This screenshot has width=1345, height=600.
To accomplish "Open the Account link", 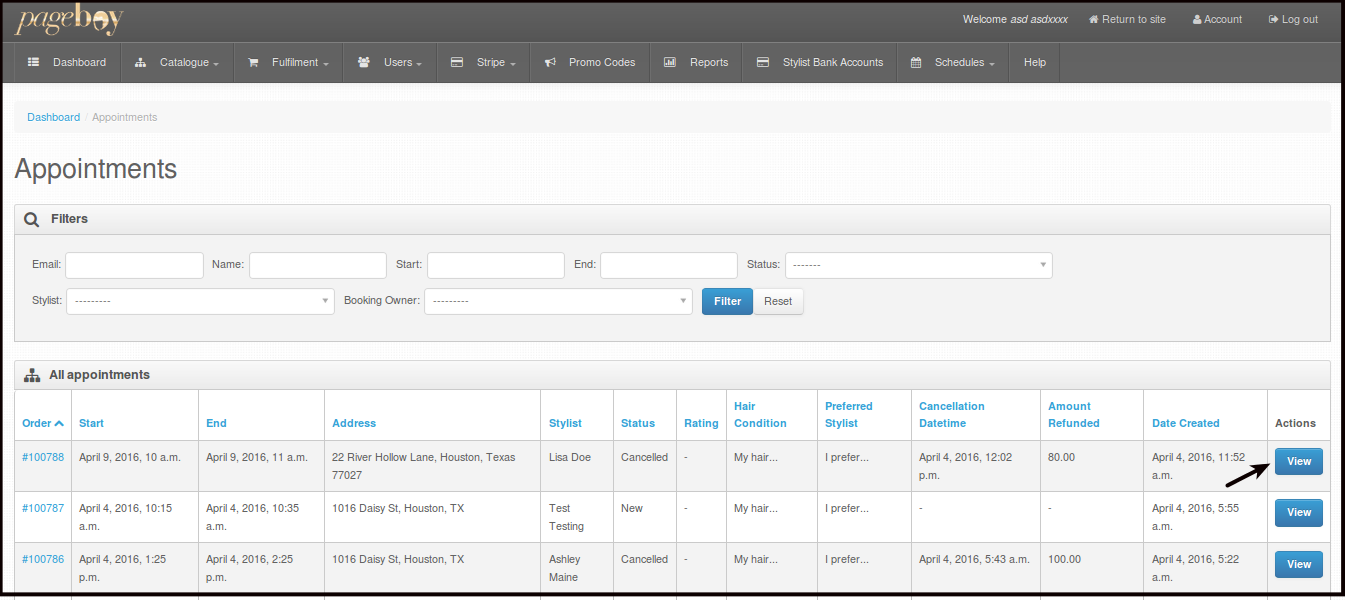I will tap(1217, 19).
